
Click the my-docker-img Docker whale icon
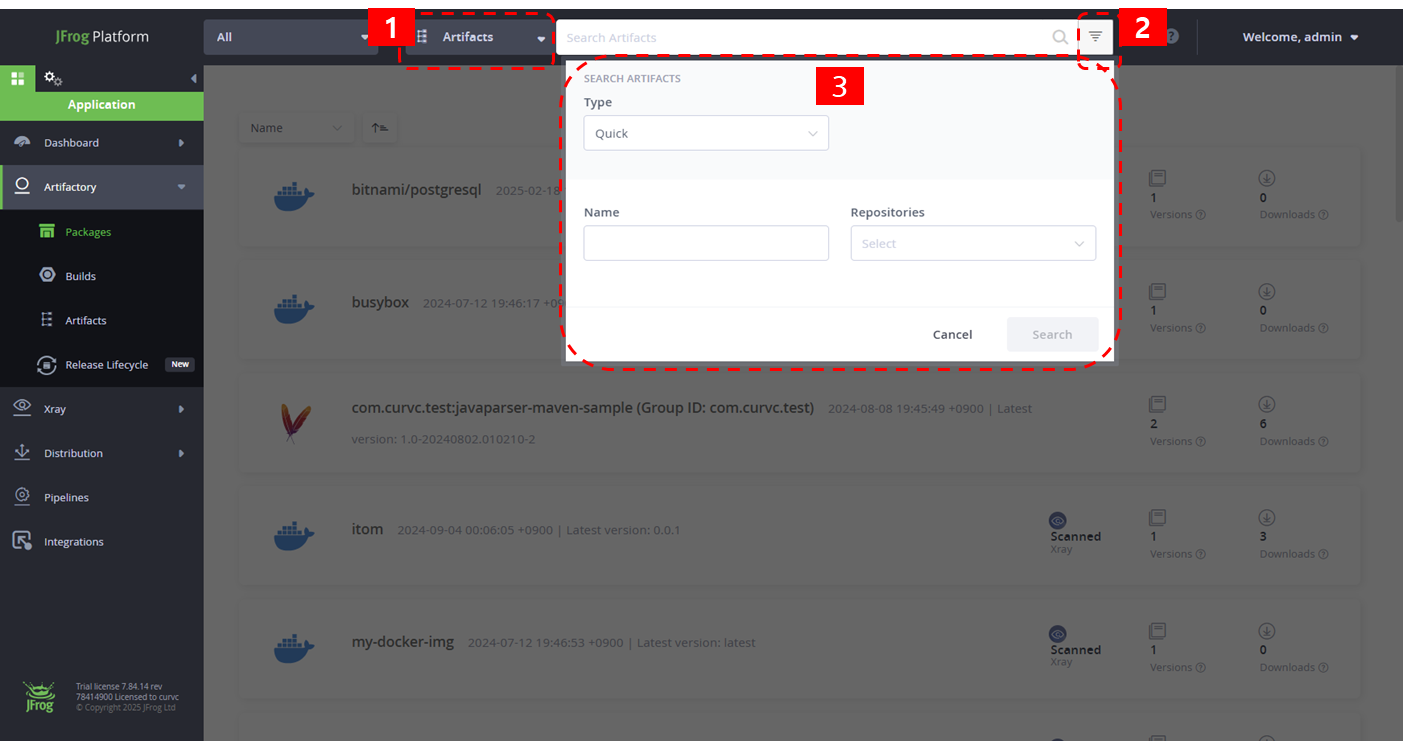(294, 649)
